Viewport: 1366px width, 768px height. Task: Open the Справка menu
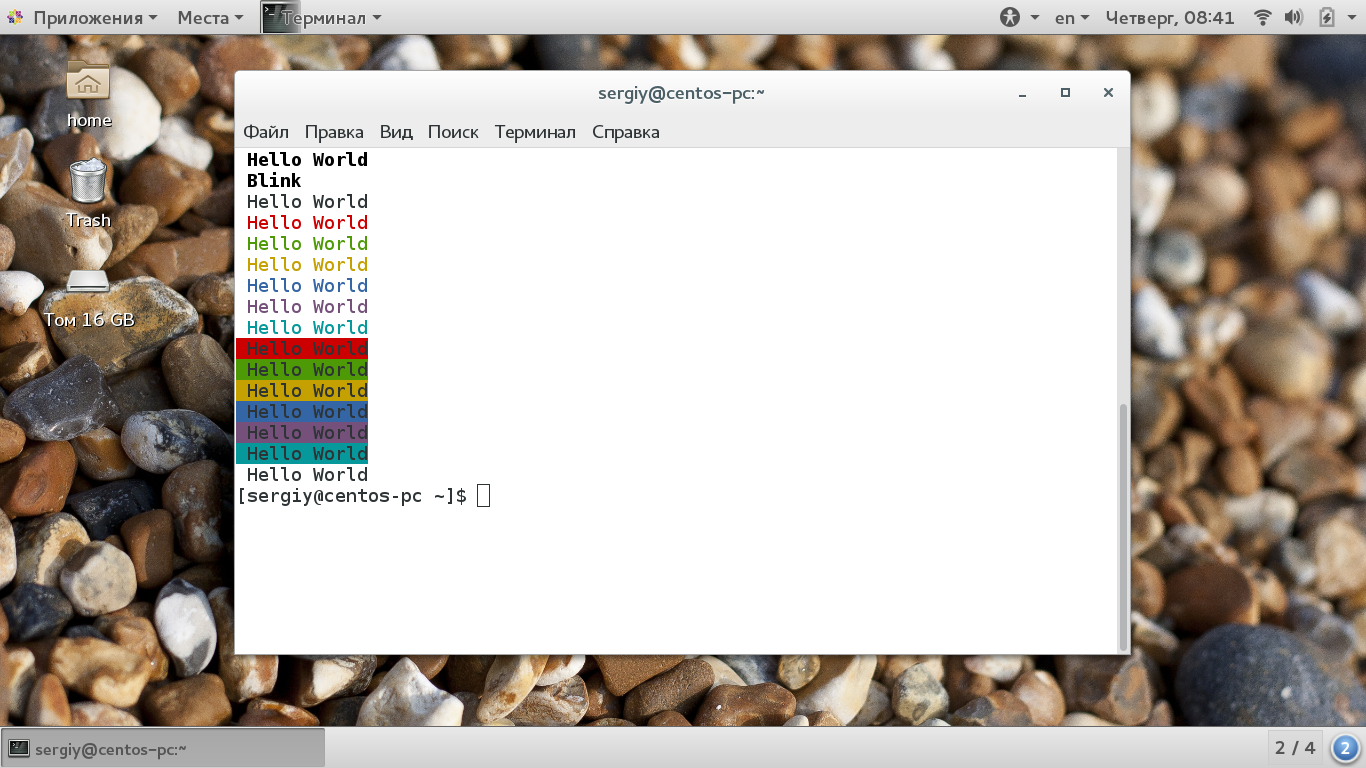(x=626, y=132)
